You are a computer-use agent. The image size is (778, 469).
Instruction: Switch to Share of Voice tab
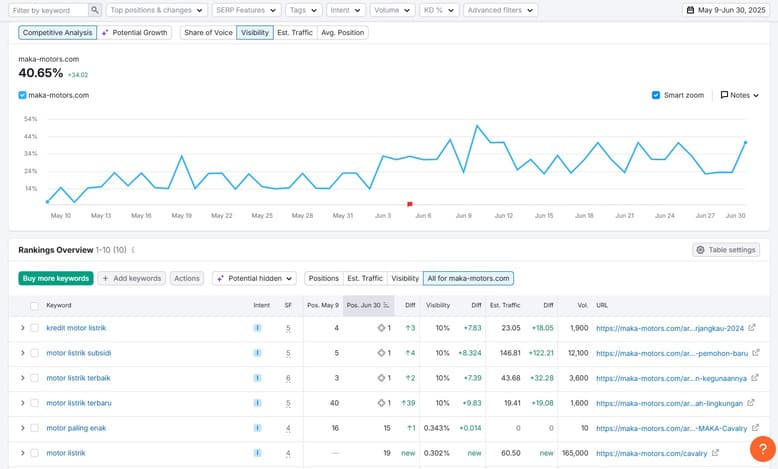208,32
